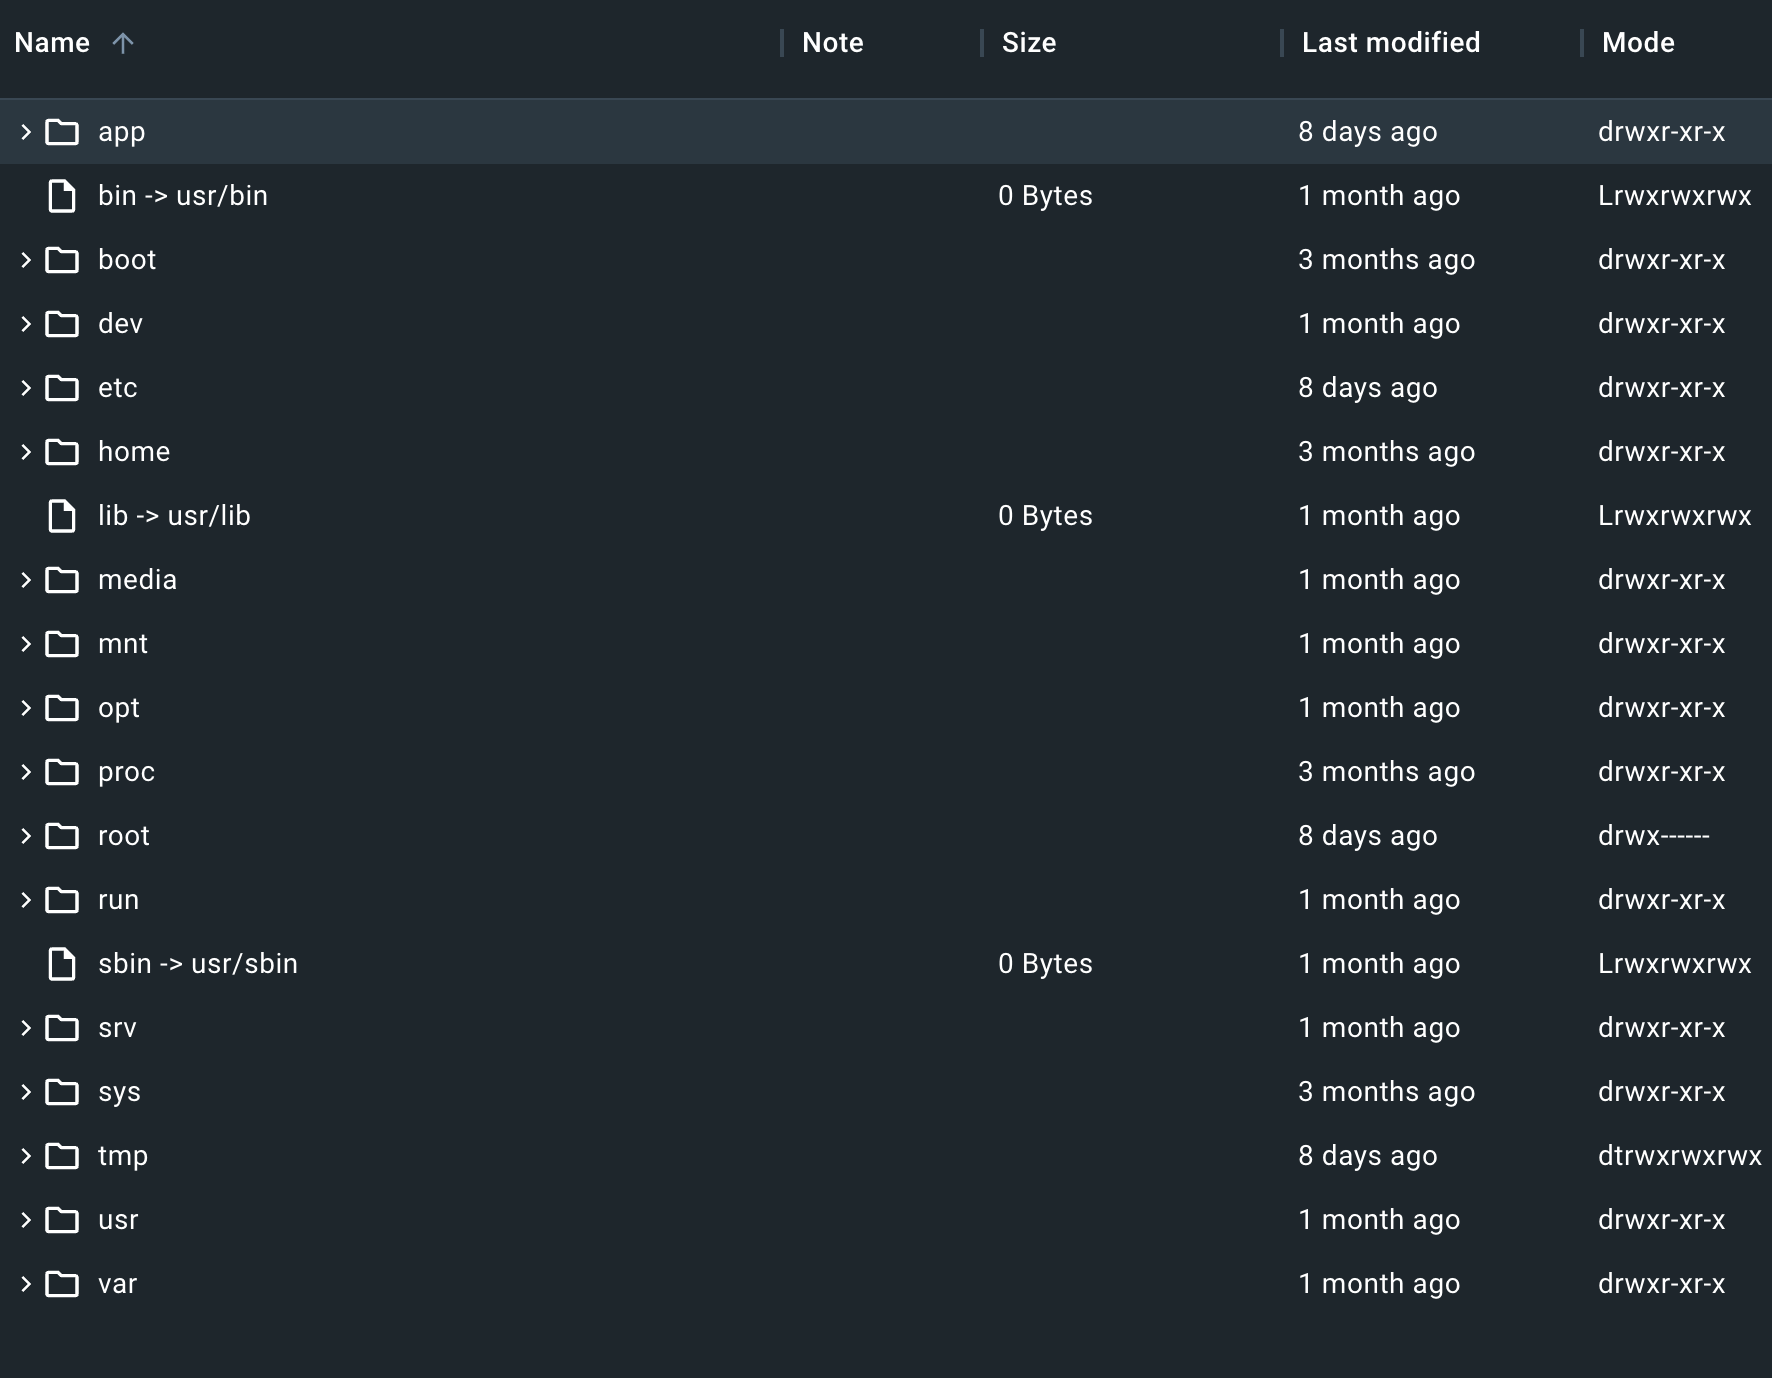Click the tmp folder icon
Screen dimensions: 1772x1378
[62, 1156]
